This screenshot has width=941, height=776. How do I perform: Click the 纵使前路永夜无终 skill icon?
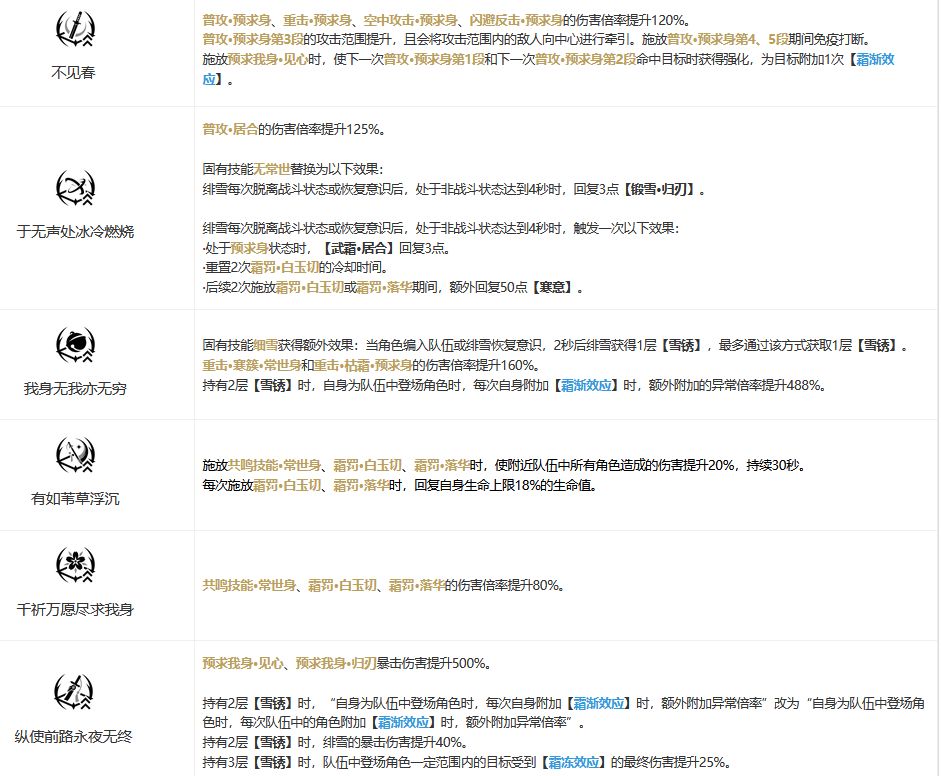click(x=75, y=692)
